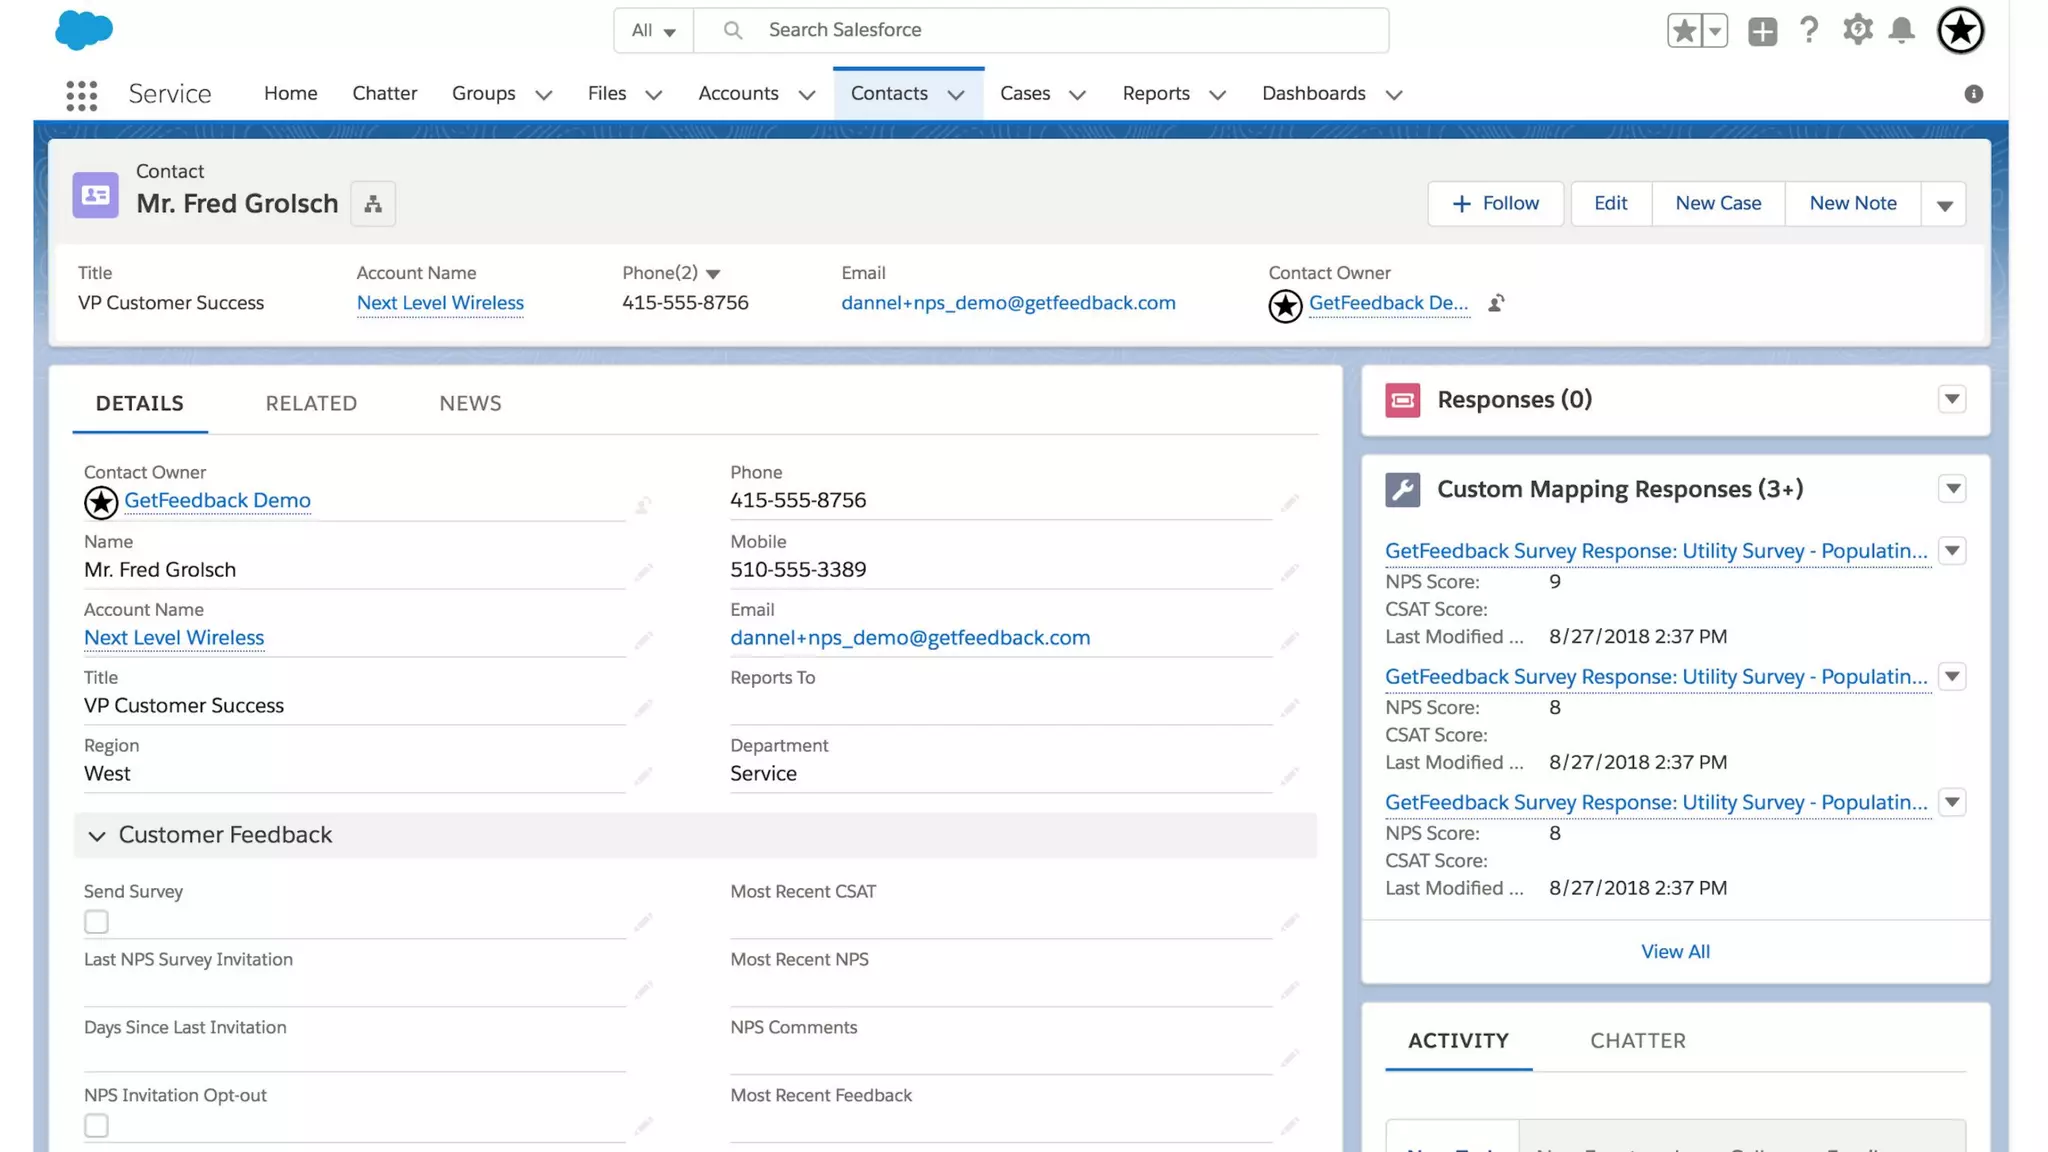Expand the Cases menu chevron
This screenshot has width=2048, height=1152.
click(1077, 95)
